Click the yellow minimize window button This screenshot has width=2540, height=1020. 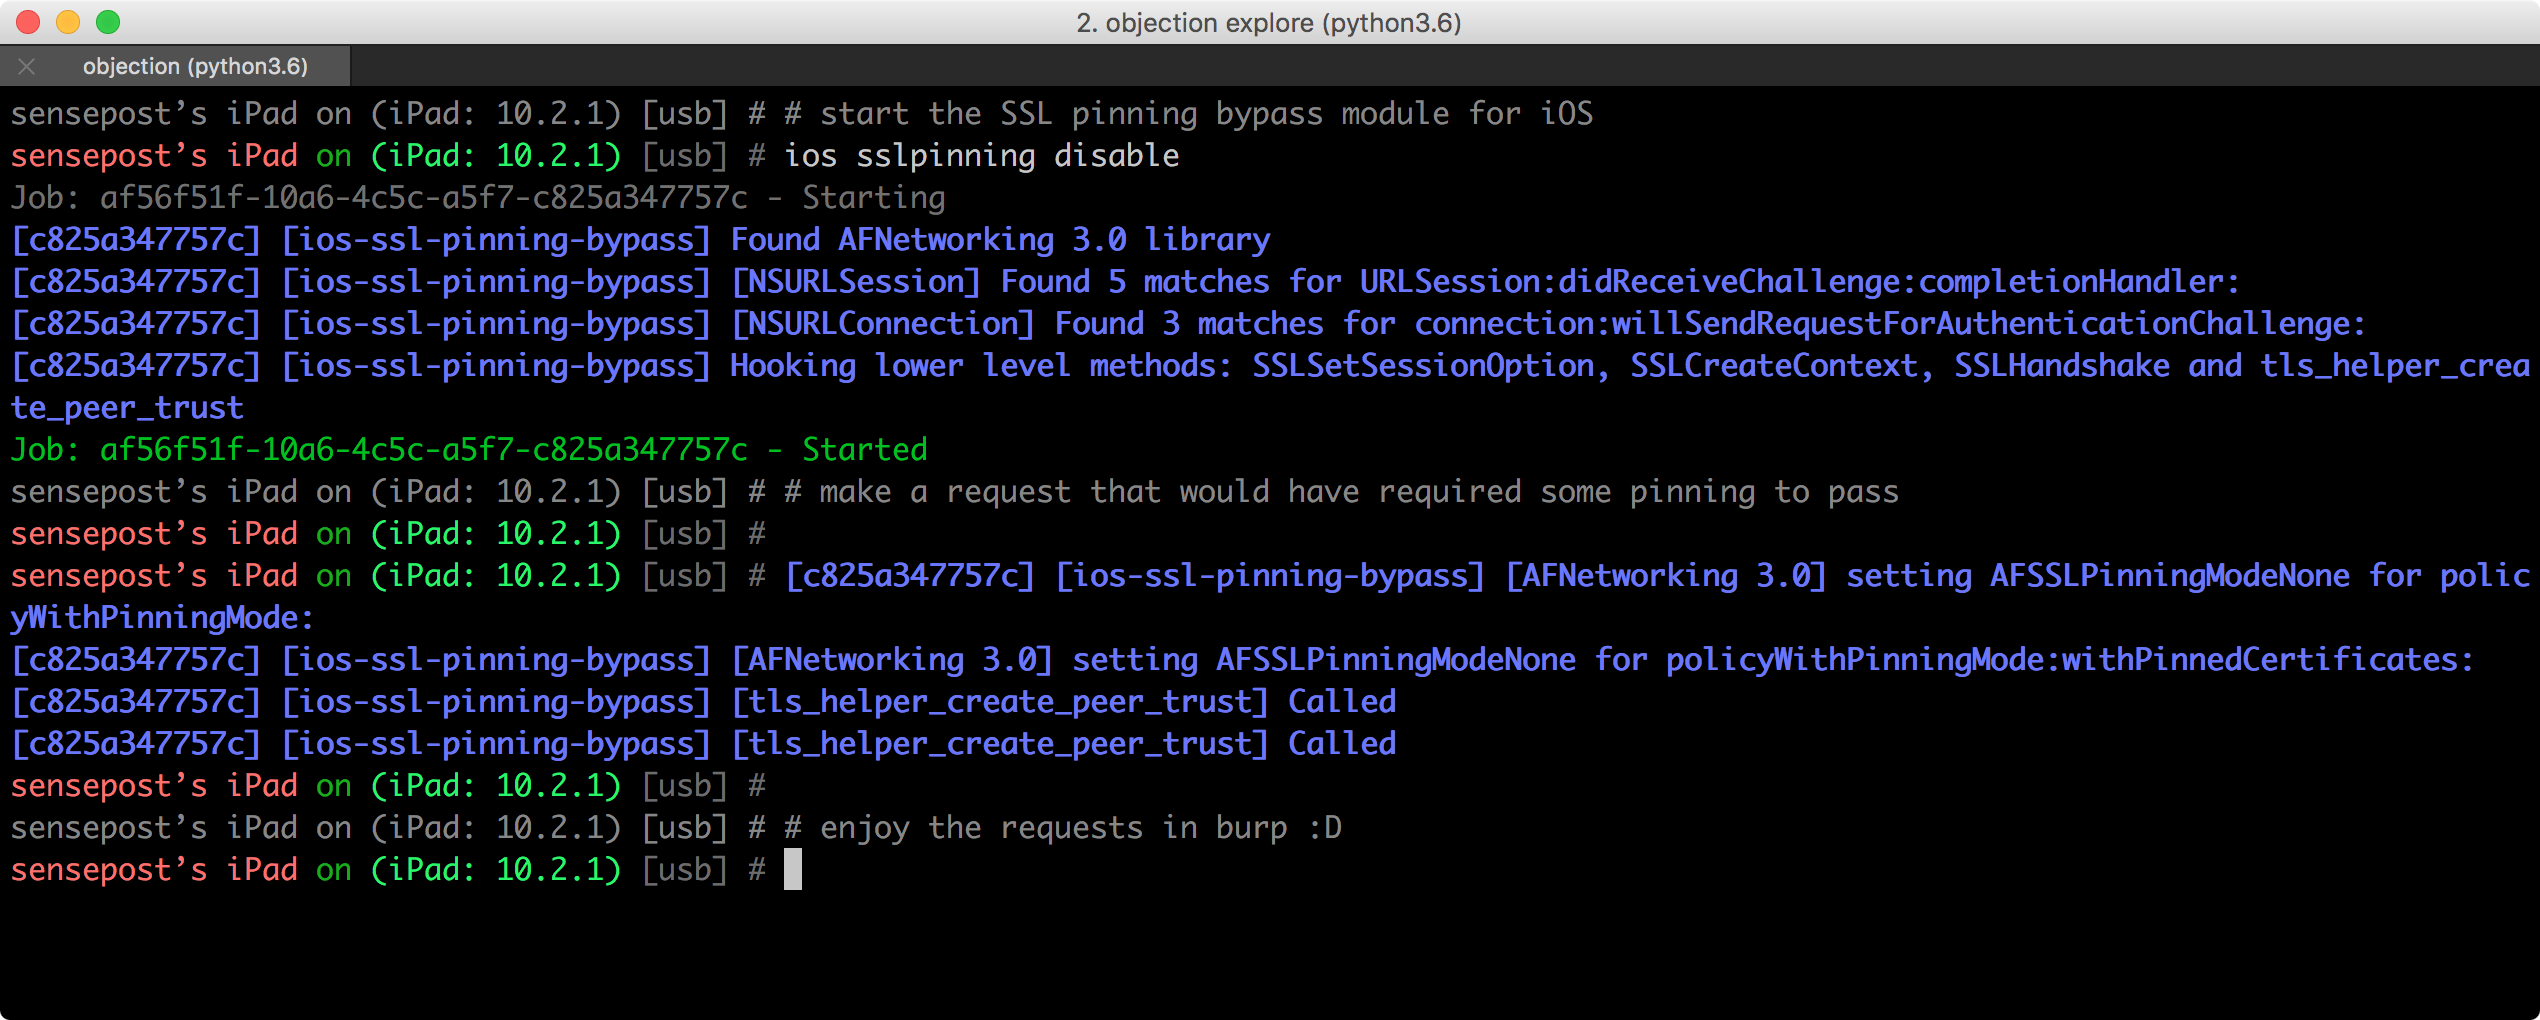pos(68,21)
